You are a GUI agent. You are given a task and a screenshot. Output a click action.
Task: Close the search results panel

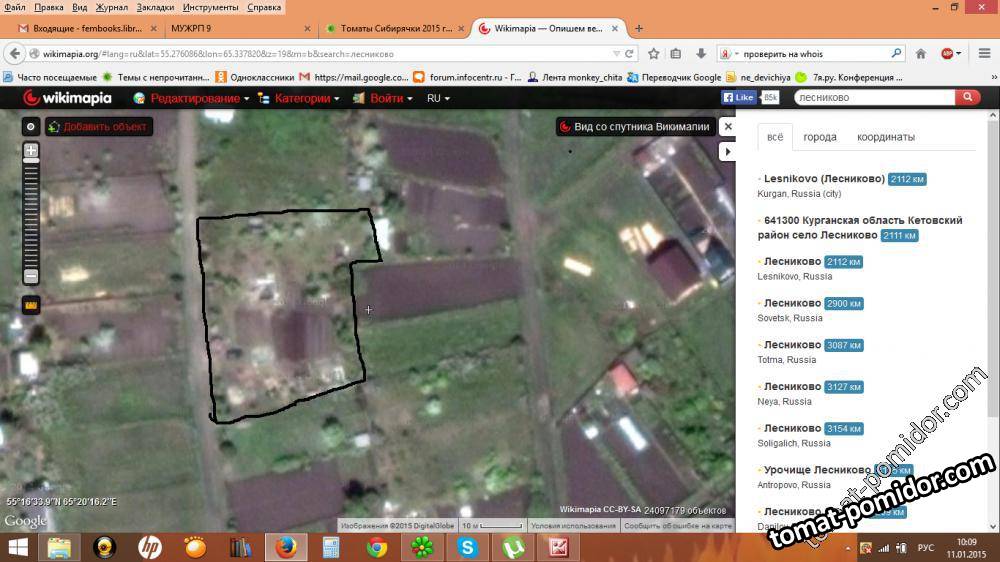728,127
